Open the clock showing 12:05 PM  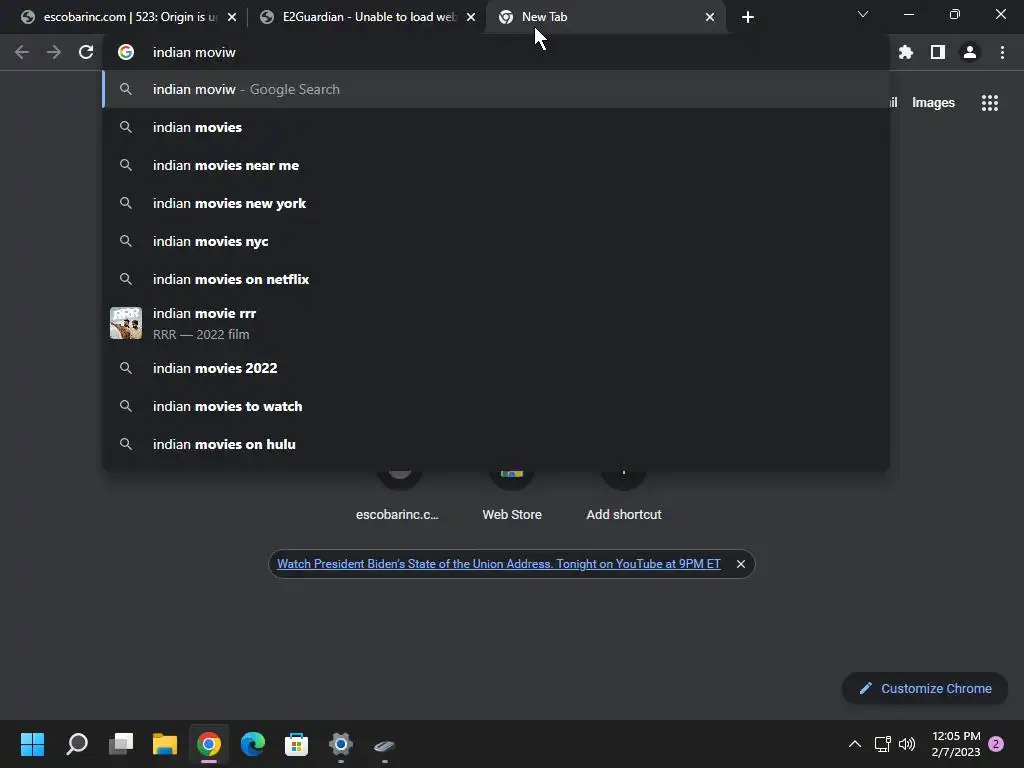point(956,744)
